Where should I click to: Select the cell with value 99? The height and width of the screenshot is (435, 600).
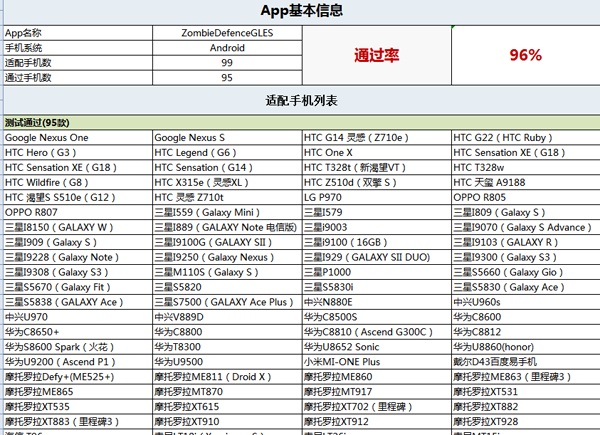point(227,63)
